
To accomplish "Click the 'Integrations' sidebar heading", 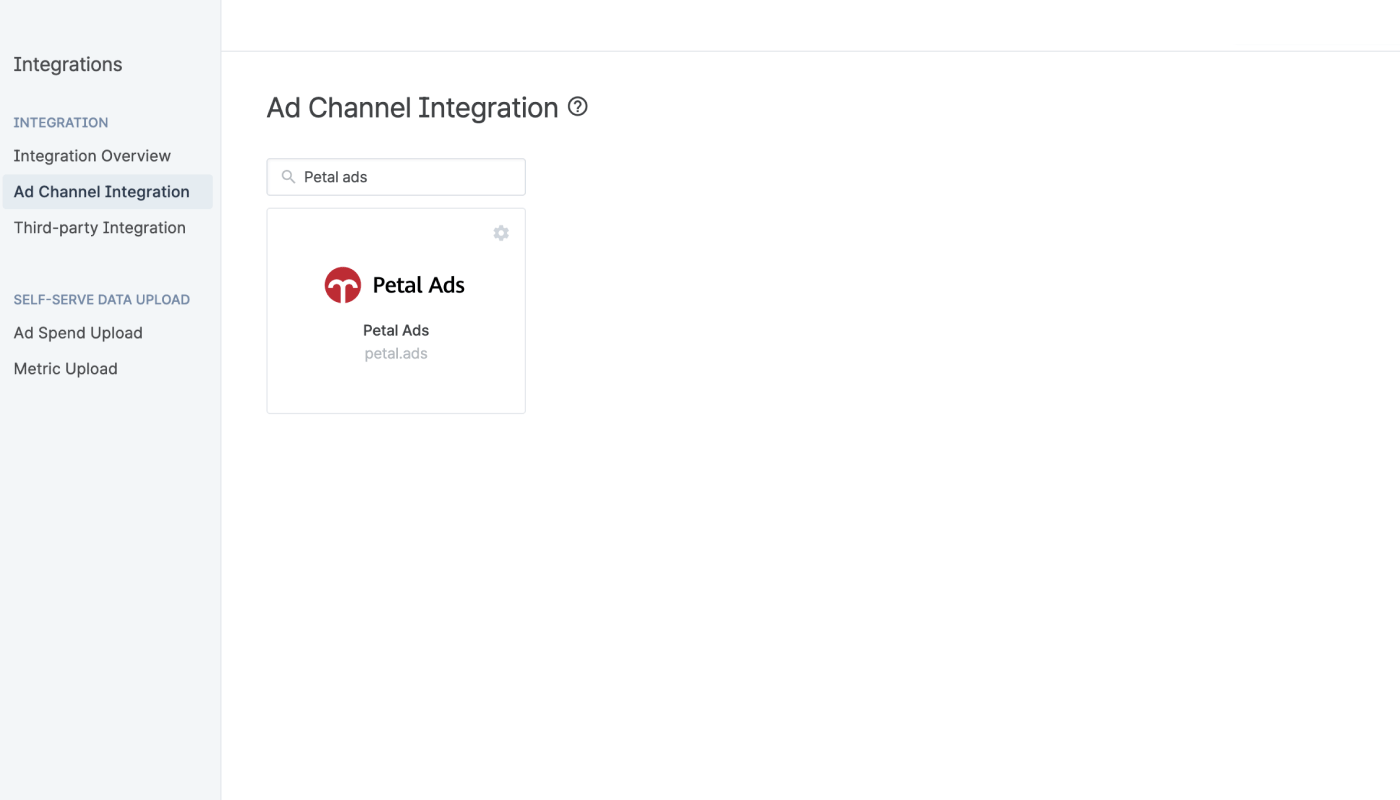I will 68,65.
